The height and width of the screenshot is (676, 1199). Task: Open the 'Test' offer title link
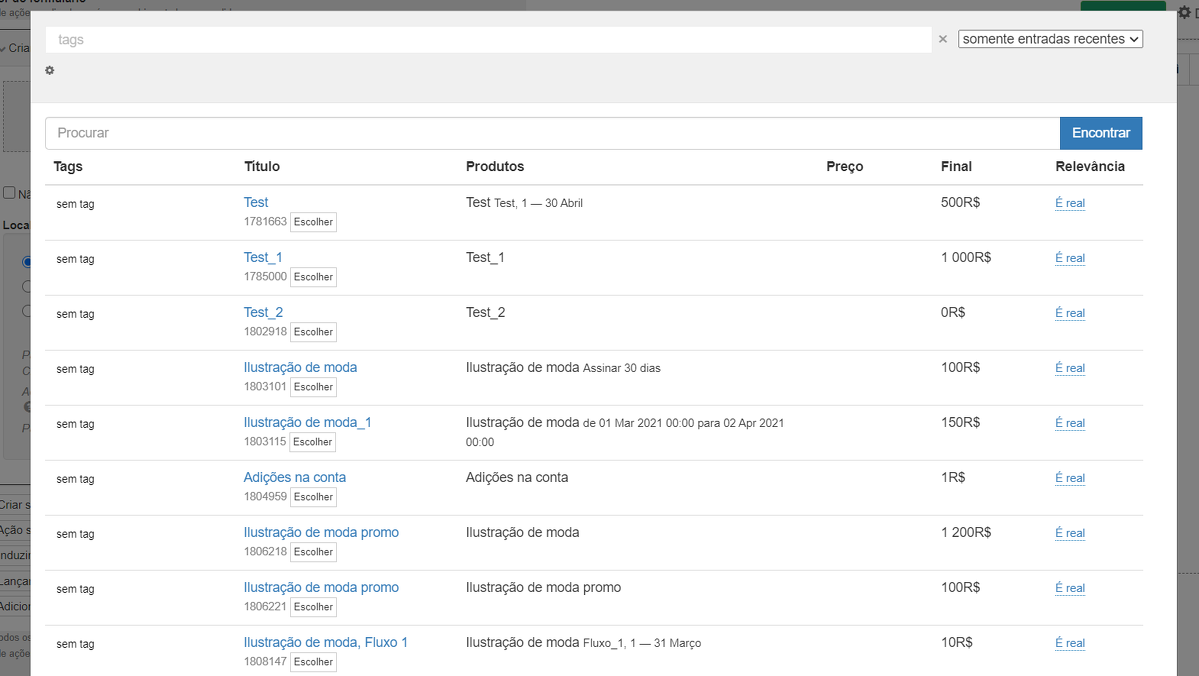256,202
